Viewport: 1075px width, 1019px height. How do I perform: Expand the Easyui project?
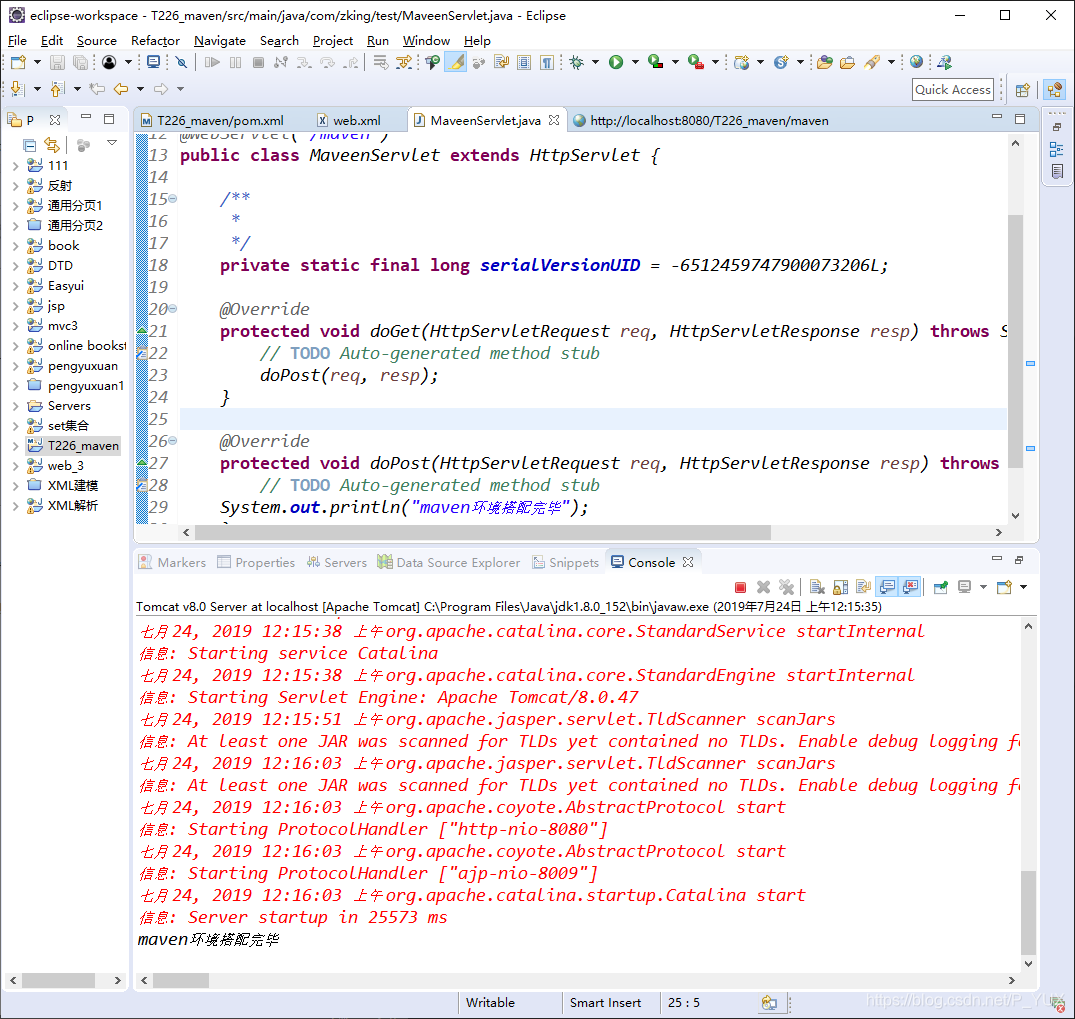15,286
